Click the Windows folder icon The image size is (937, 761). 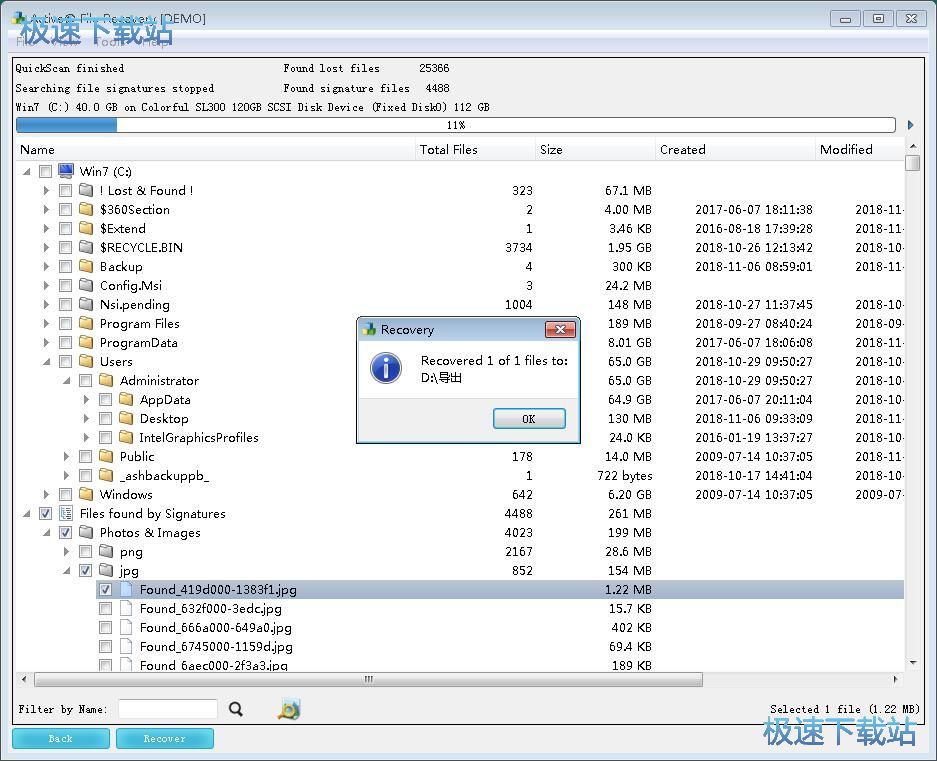(86, 494)
